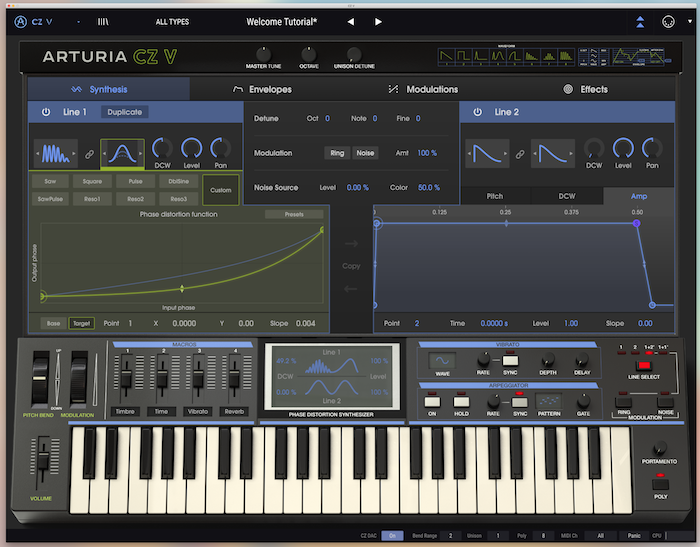Open Line 2 Pitch envelope tab
This screenshot has height=547, width=700.
click(495, 196)
